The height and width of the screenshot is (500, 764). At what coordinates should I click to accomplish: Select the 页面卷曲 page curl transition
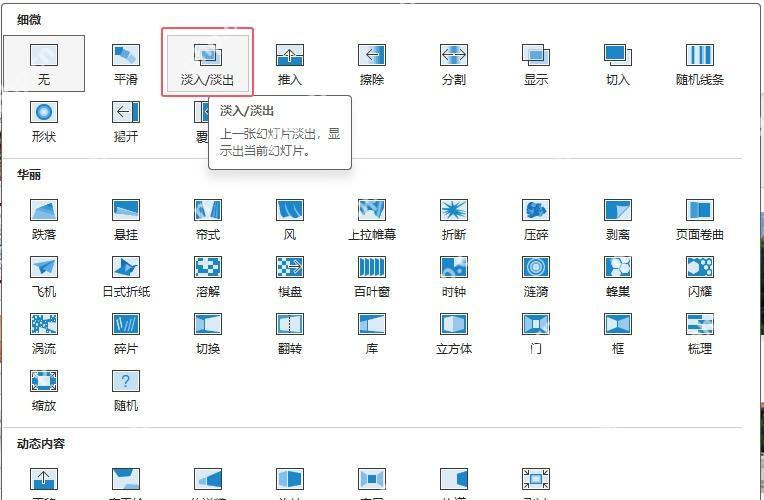(700, 219)
